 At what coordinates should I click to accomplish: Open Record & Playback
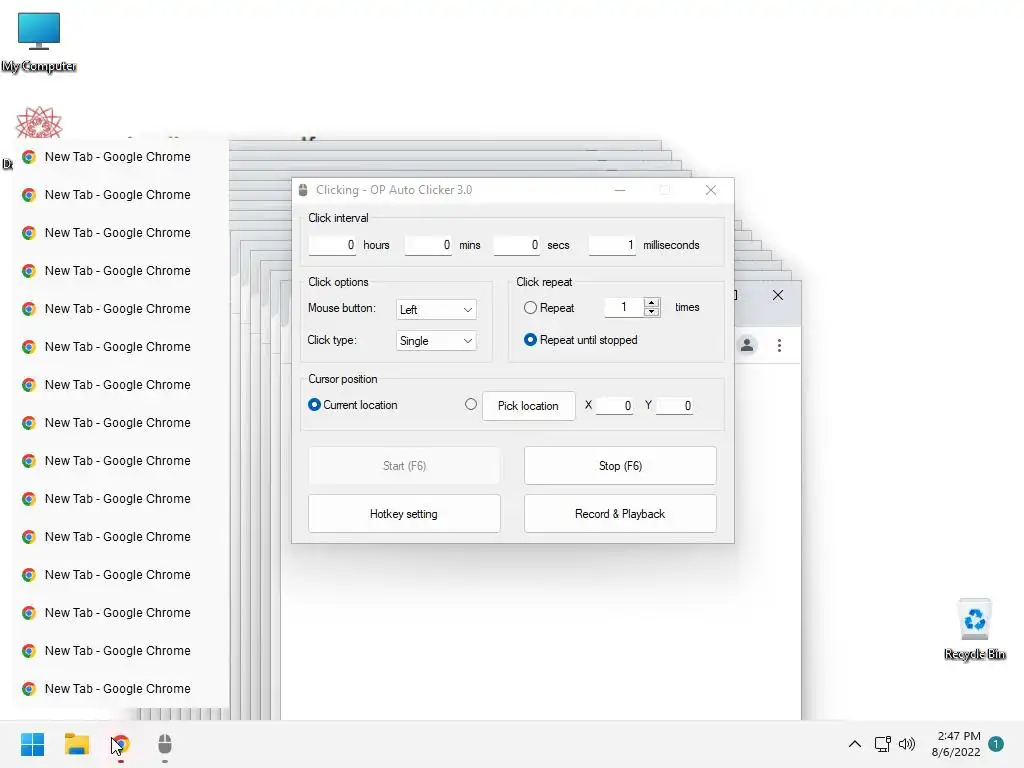click(620, 514)
